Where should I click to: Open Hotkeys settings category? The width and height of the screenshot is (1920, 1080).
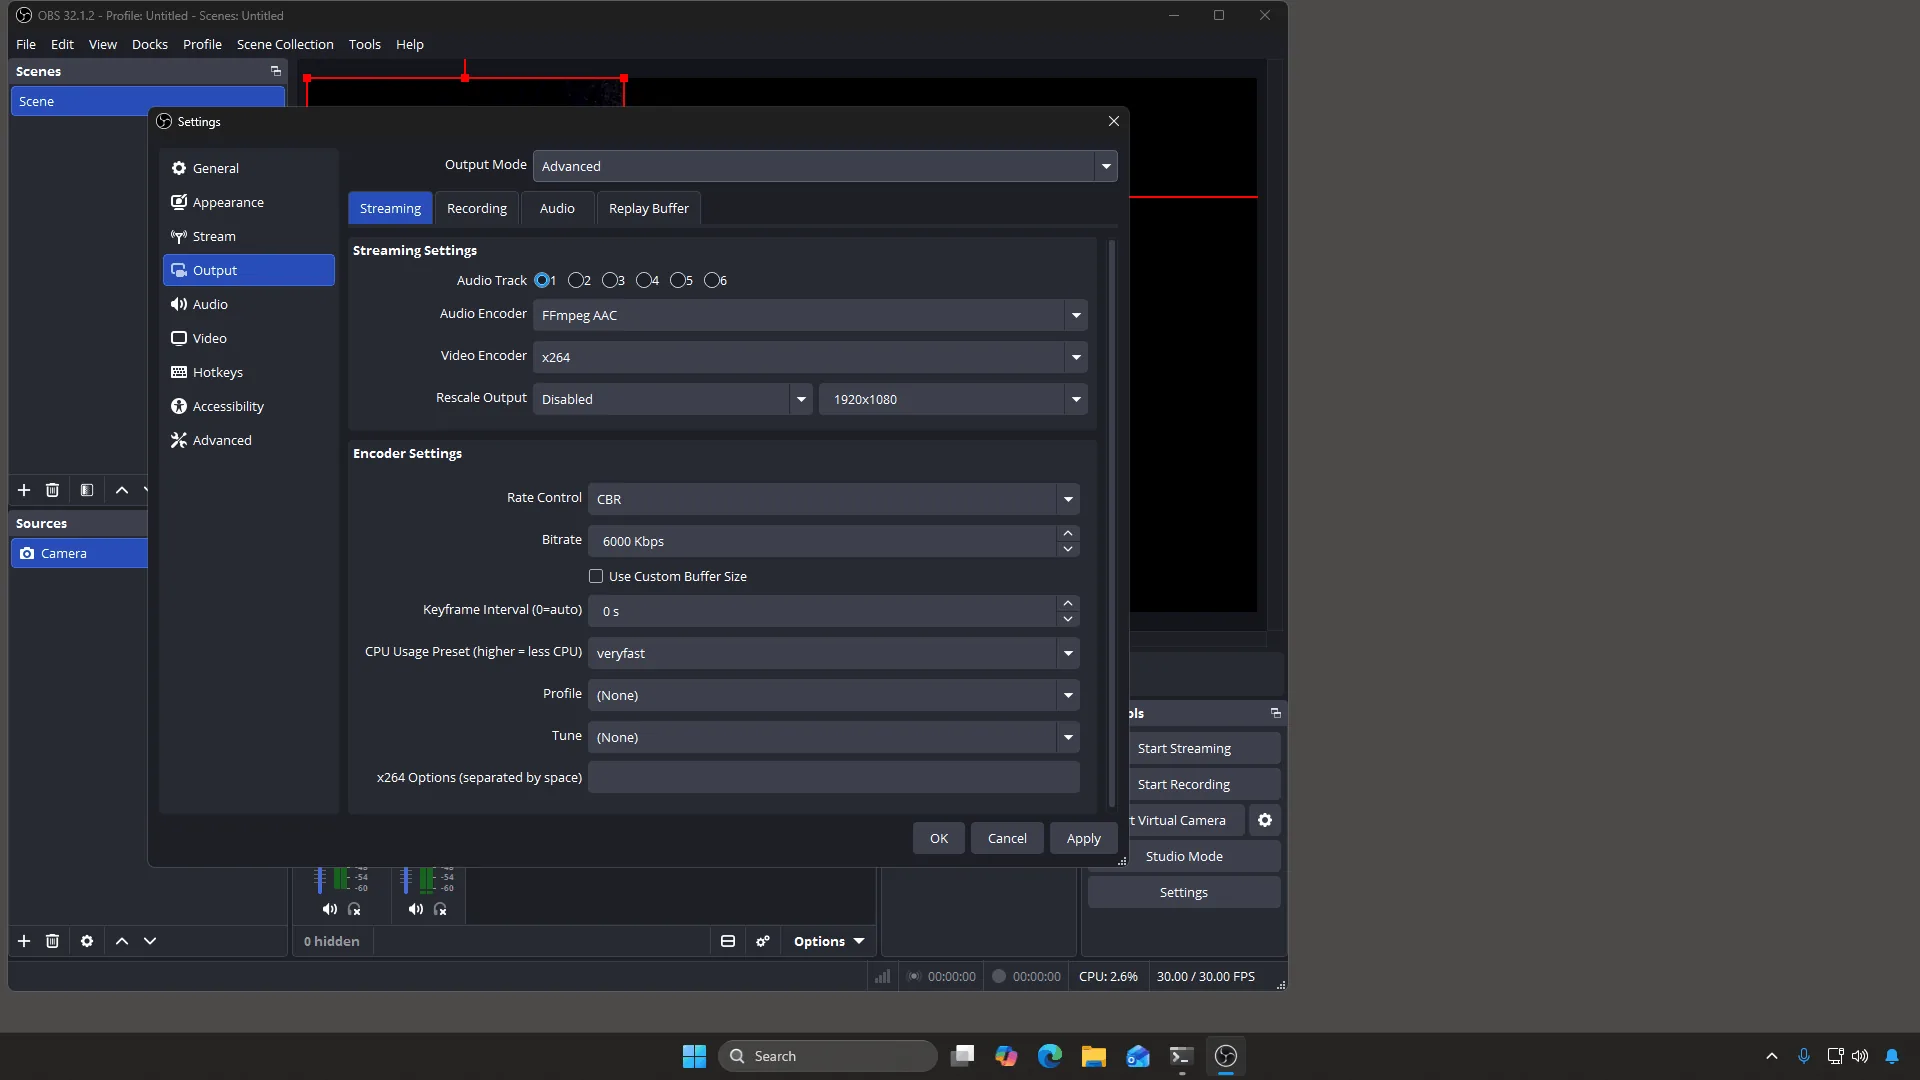pyautogui.click(x=248, y=372)
